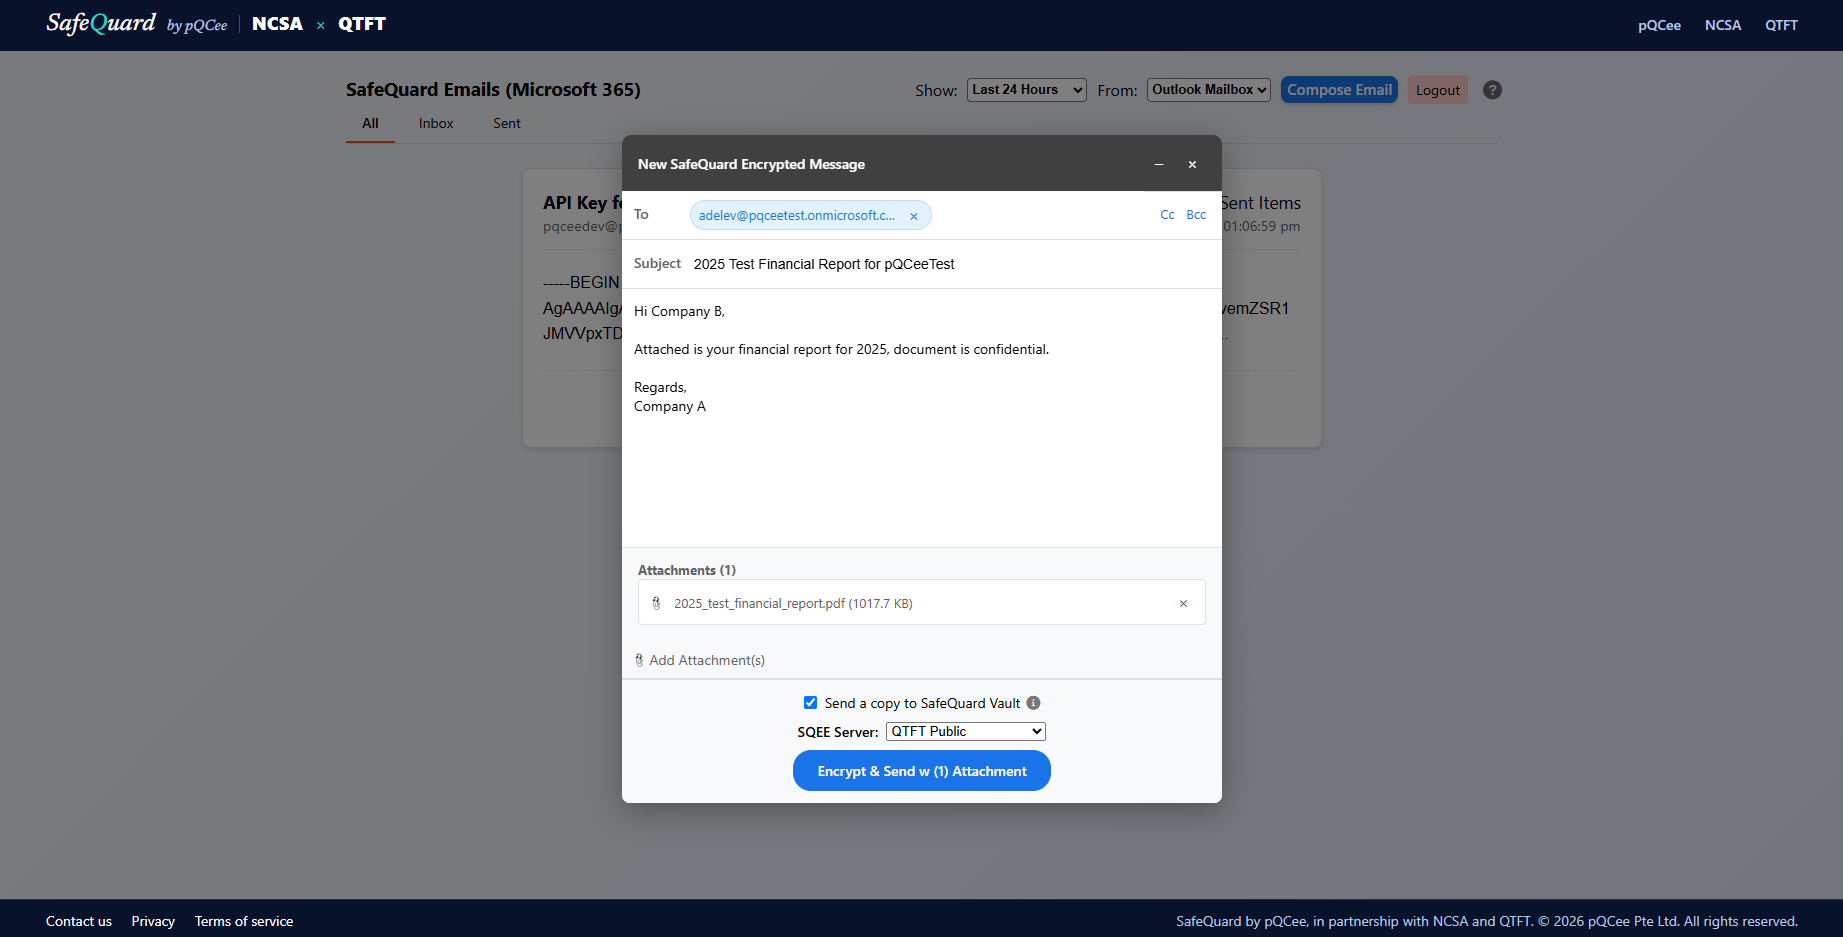This screenshot has height=937, width=1843.
Task: Click the Subject field text
Action: [824, 264]
